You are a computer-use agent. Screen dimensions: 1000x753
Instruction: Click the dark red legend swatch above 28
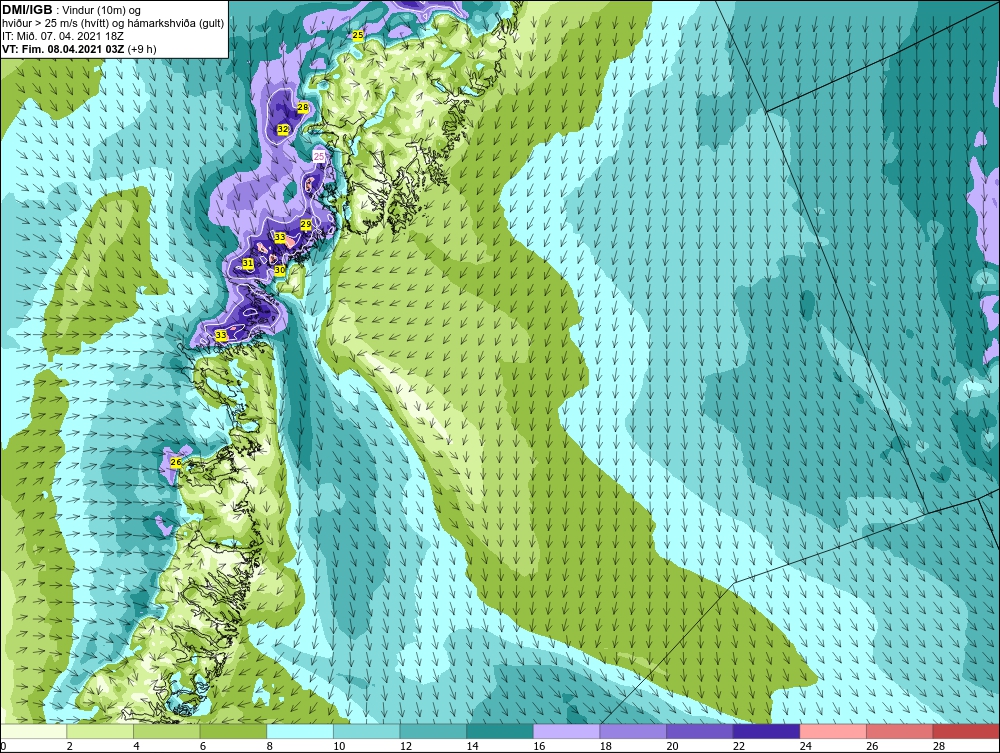coord(966,731)
